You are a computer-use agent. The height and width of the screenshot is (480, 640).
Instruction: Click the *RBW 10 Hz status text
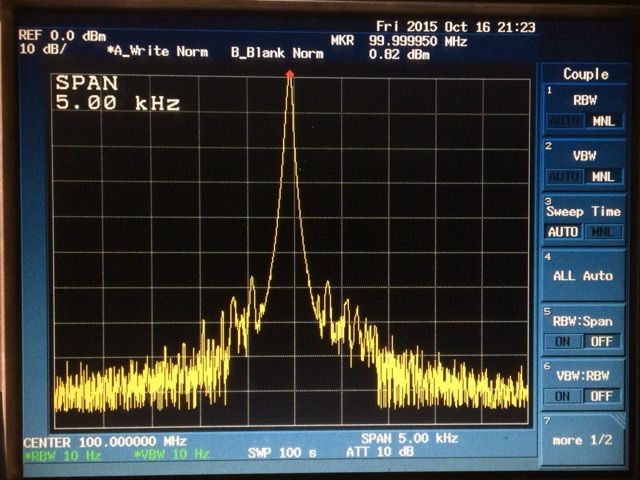(x=62, y=456)
